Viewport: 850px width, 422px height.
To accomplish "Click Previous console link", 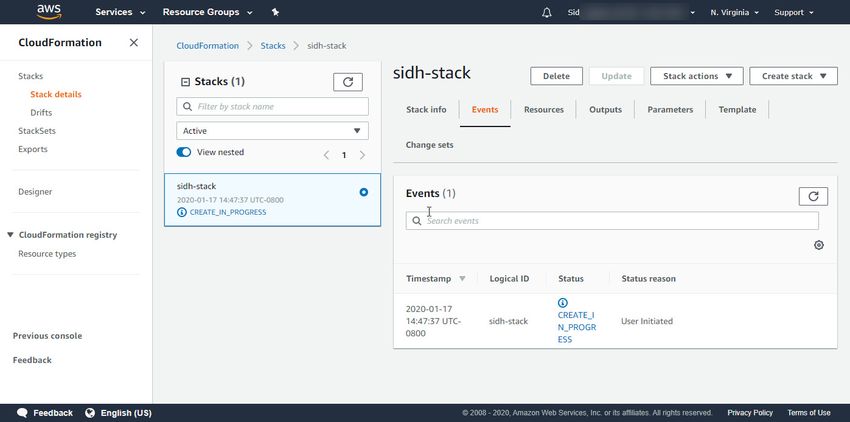I will [x=48, y=336].
